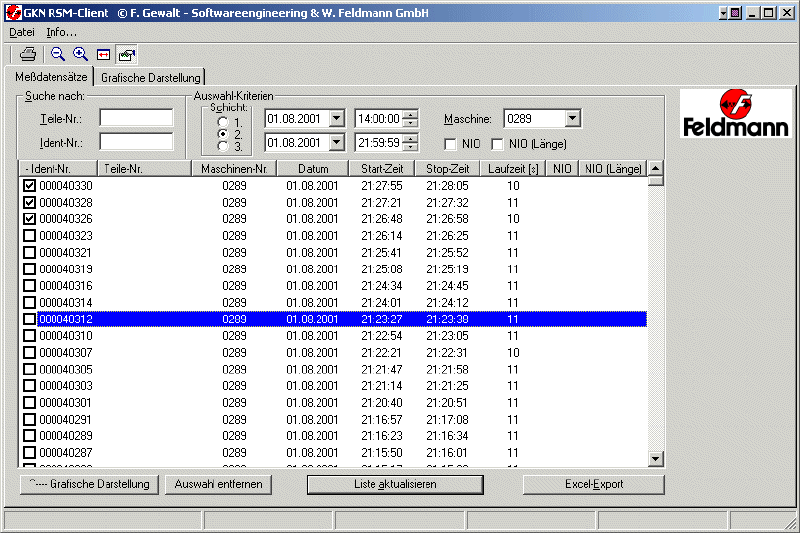
Task: Click into the Teile-Nr. search field
Action: 136,118
